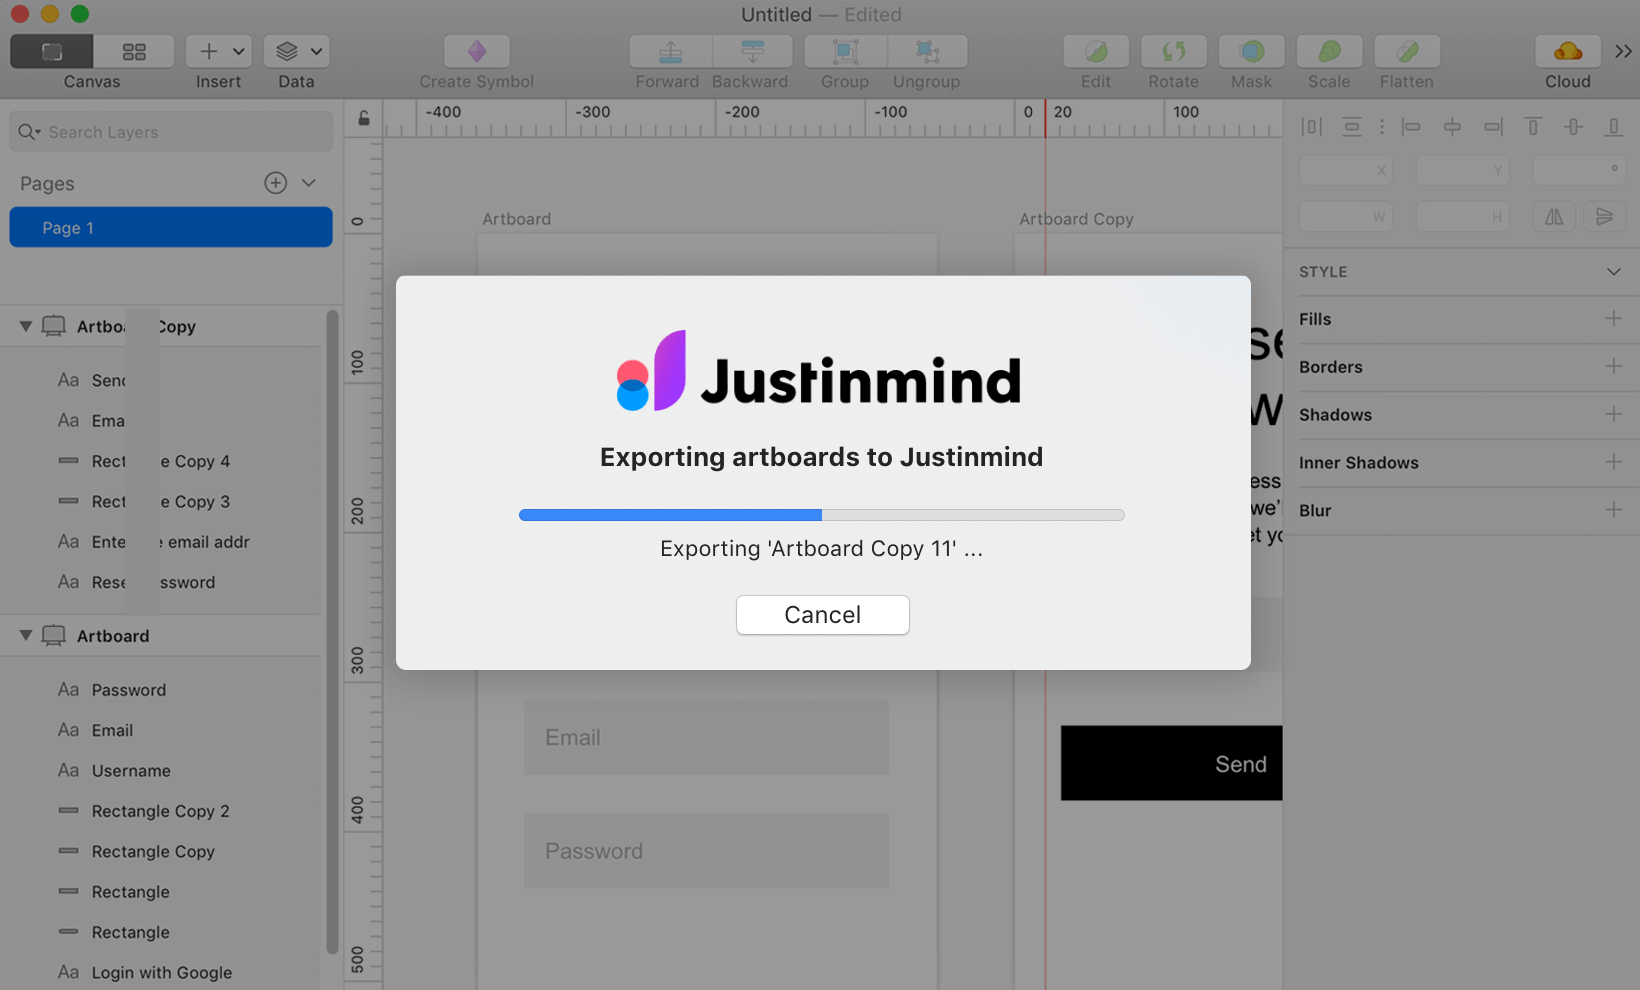Click the width W field in inspector

click(1345, 217)
